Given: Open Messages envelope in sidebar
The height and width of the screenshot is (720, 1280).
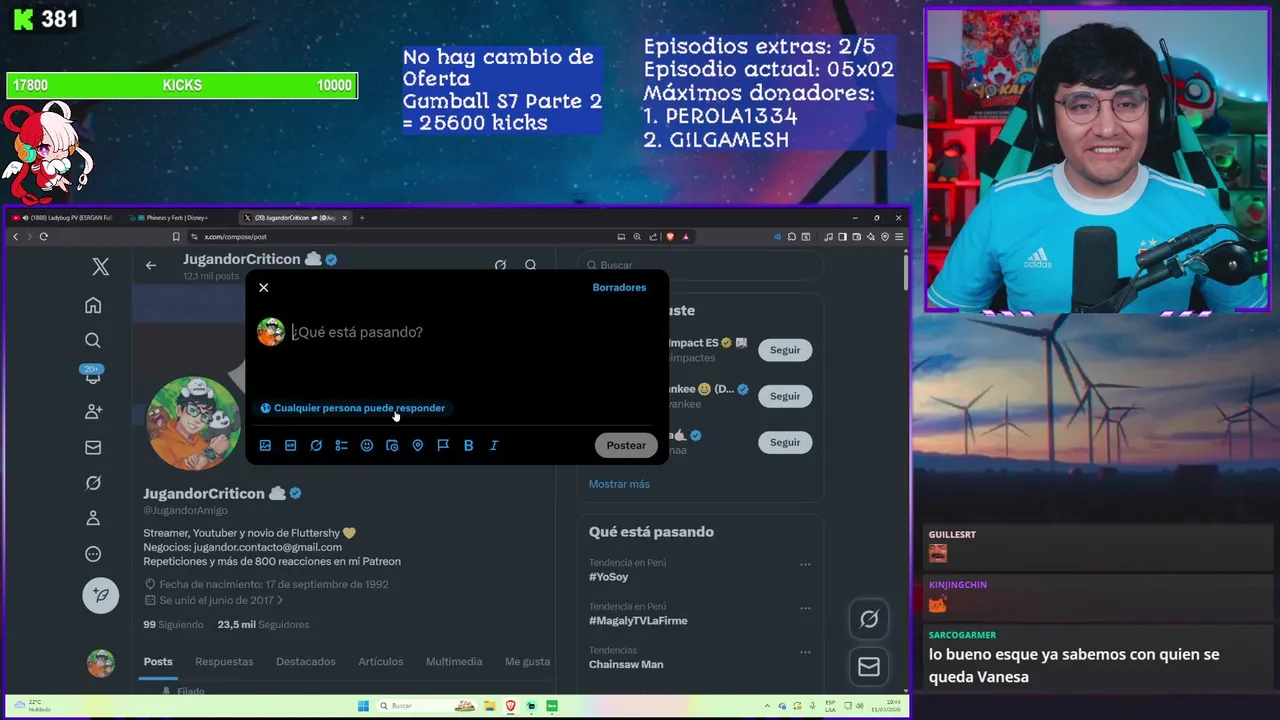Looking at the screenshot, I should coord(93,447).
